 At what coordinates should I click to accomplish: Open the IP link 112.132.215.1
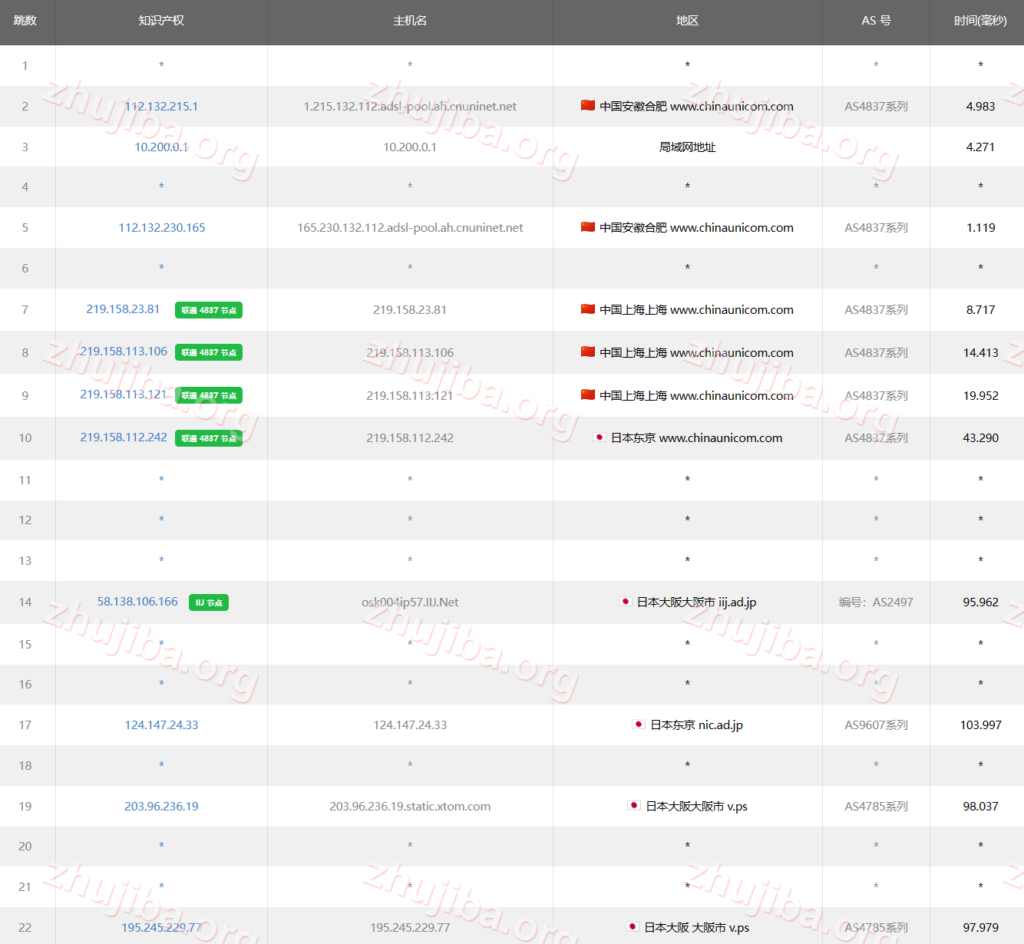pos(161,106)
